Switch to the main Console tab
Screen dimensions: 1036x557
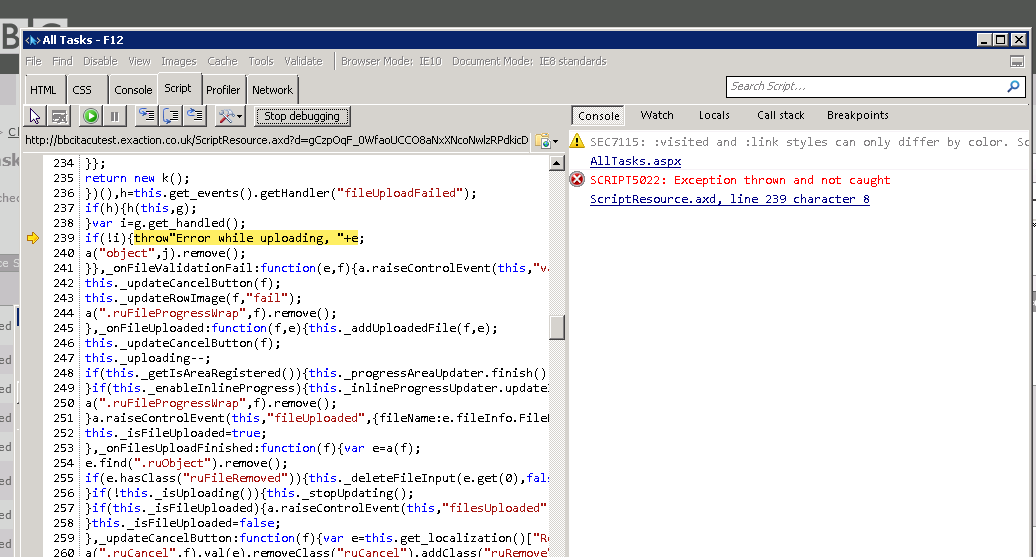(133, 90)
